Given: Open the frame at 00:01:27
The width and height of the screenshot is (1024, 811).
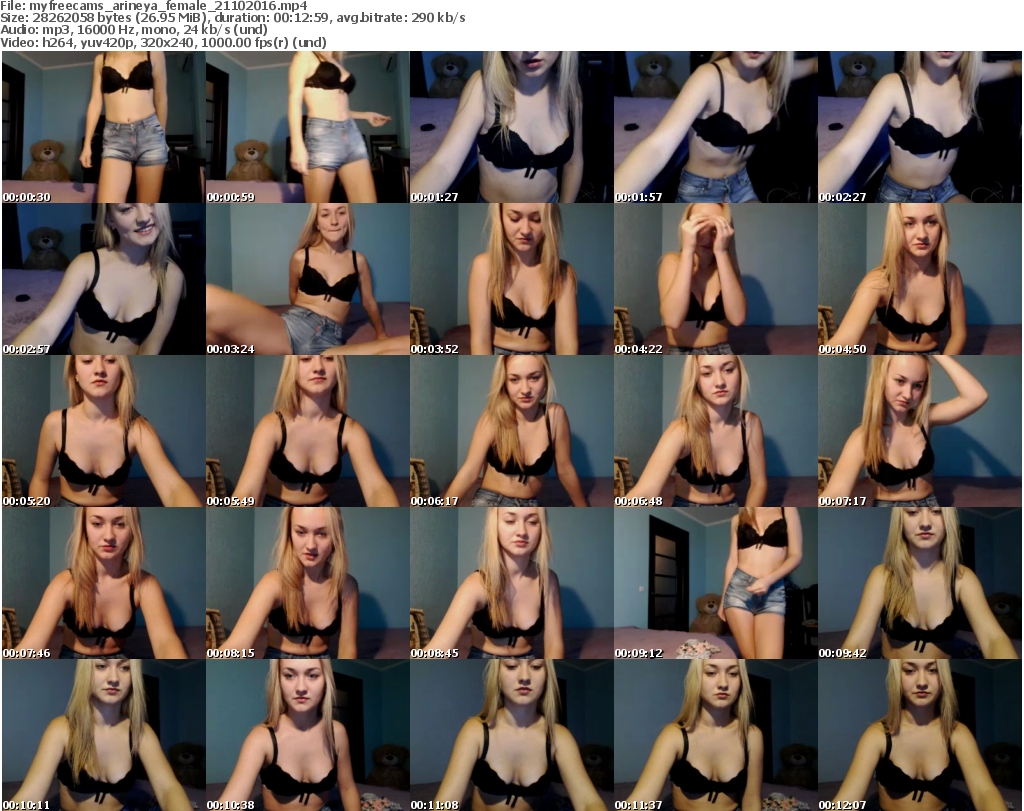Looking at the screenshot, I should click(x=511, y=127).
